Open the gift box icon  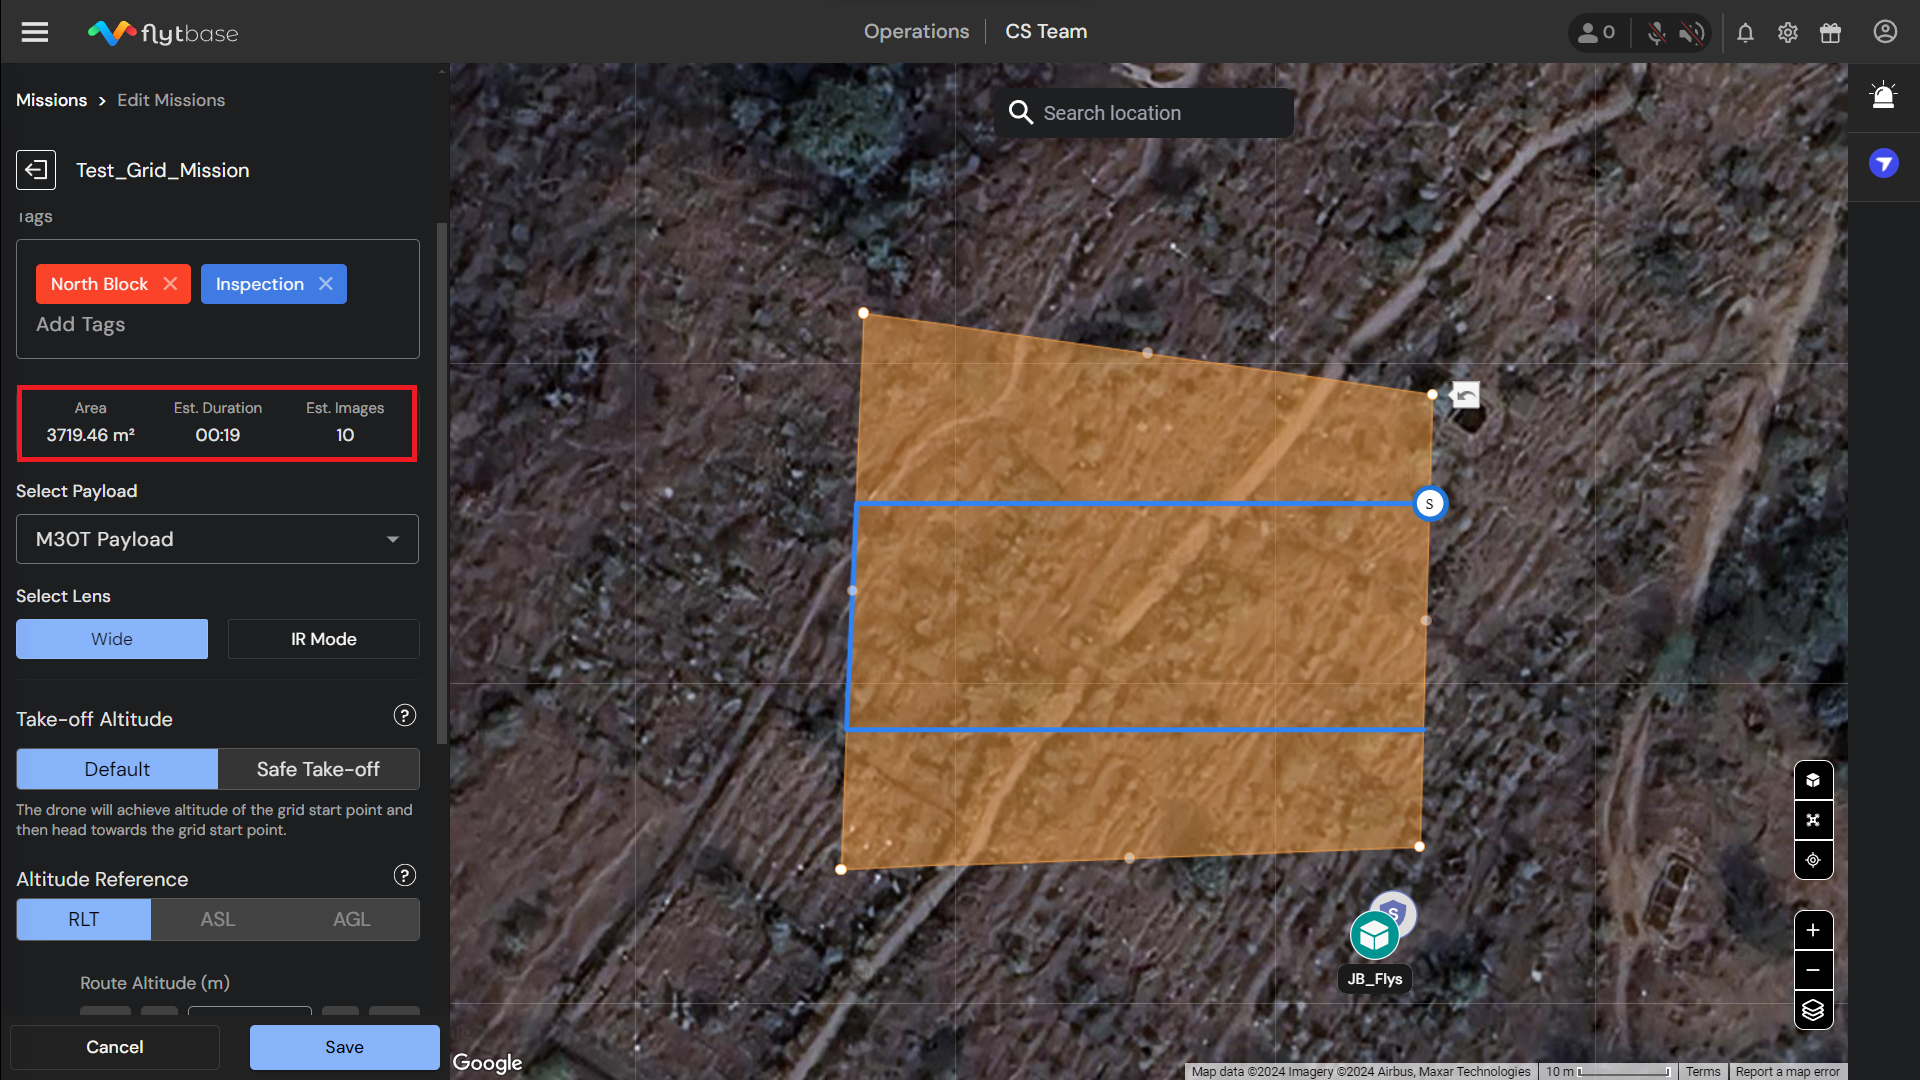click(1830, 33)
